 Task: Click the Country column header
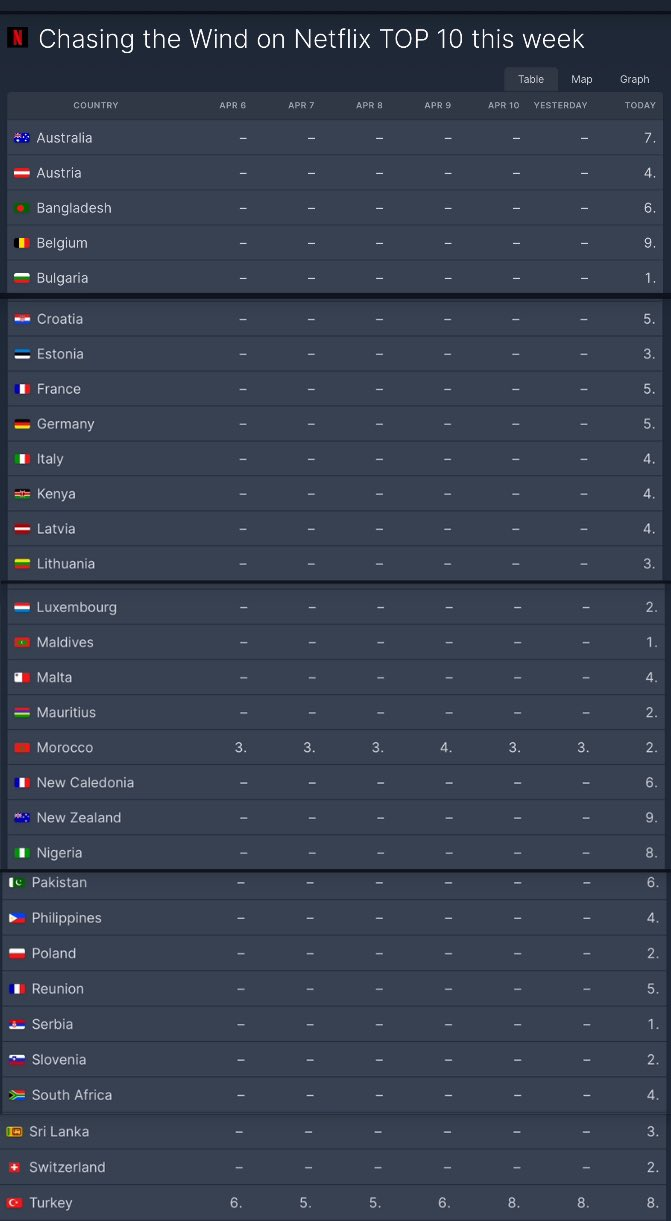[96, 105]
